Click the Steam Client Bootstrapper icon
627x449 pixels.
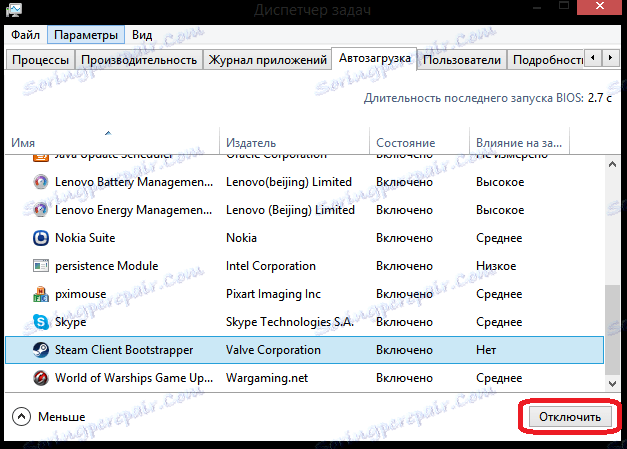click(40, 350)
